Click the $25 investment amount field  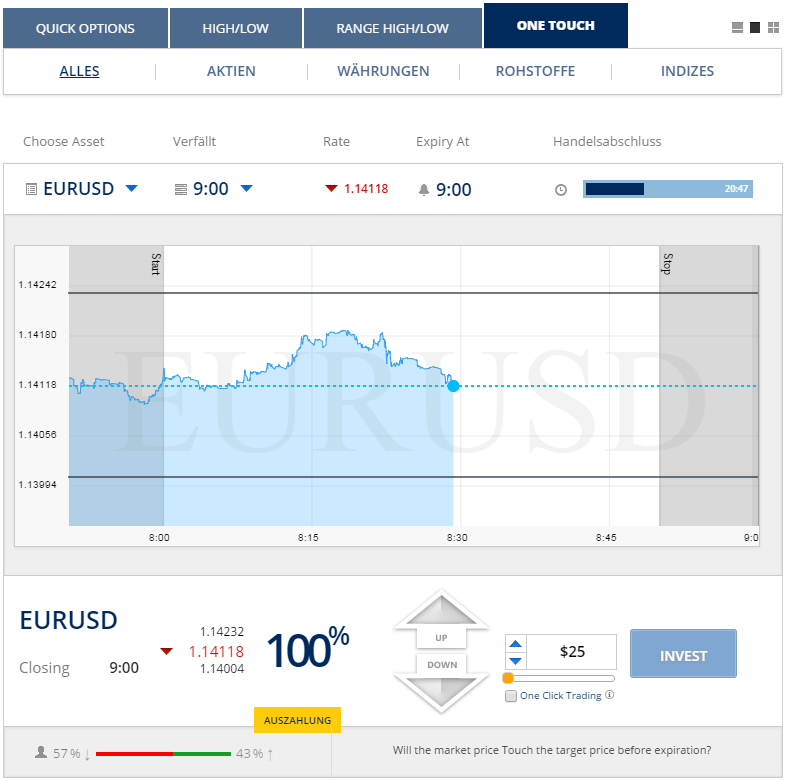coord(572,652)
